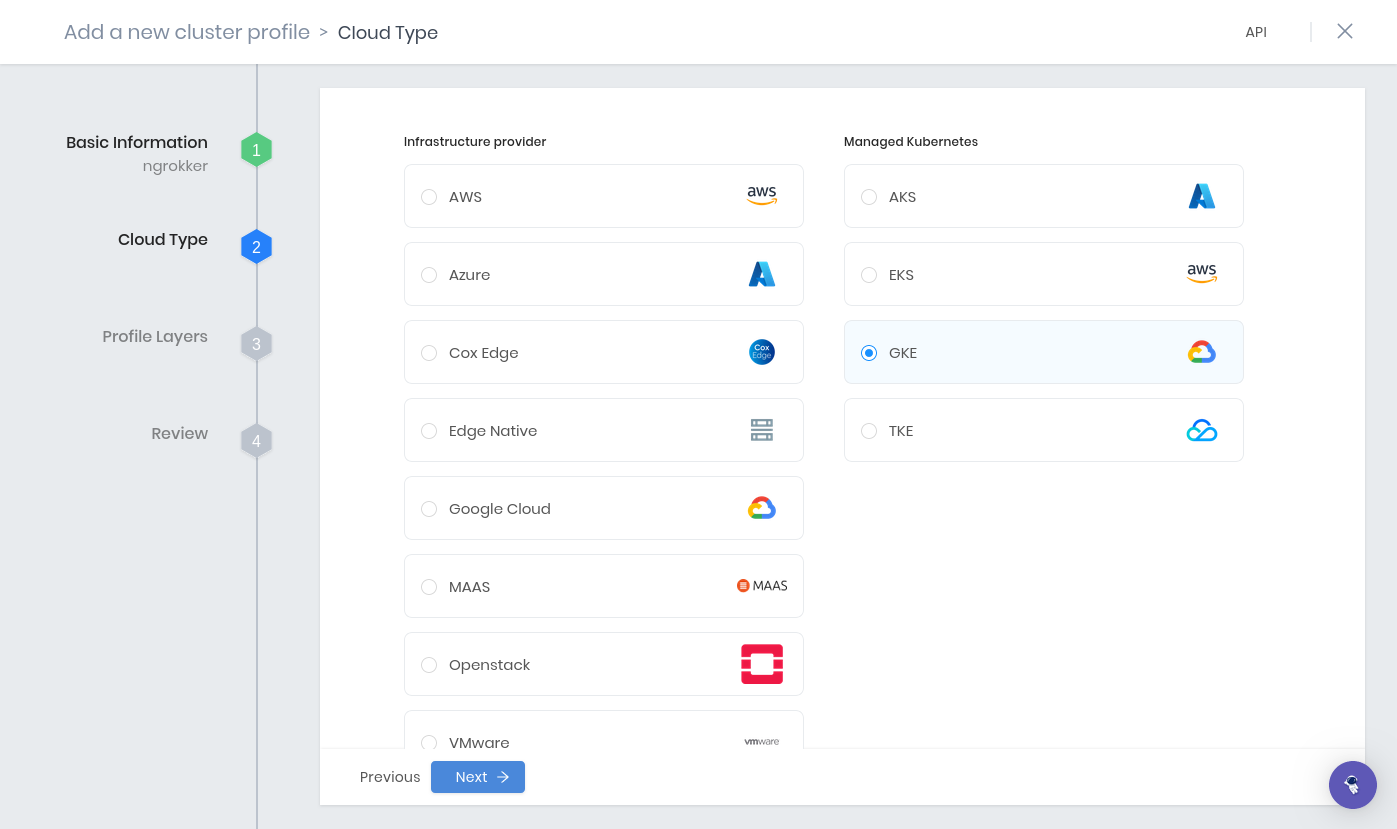
Task: Click the Edge Native server icon
Action: pos(761,430)
